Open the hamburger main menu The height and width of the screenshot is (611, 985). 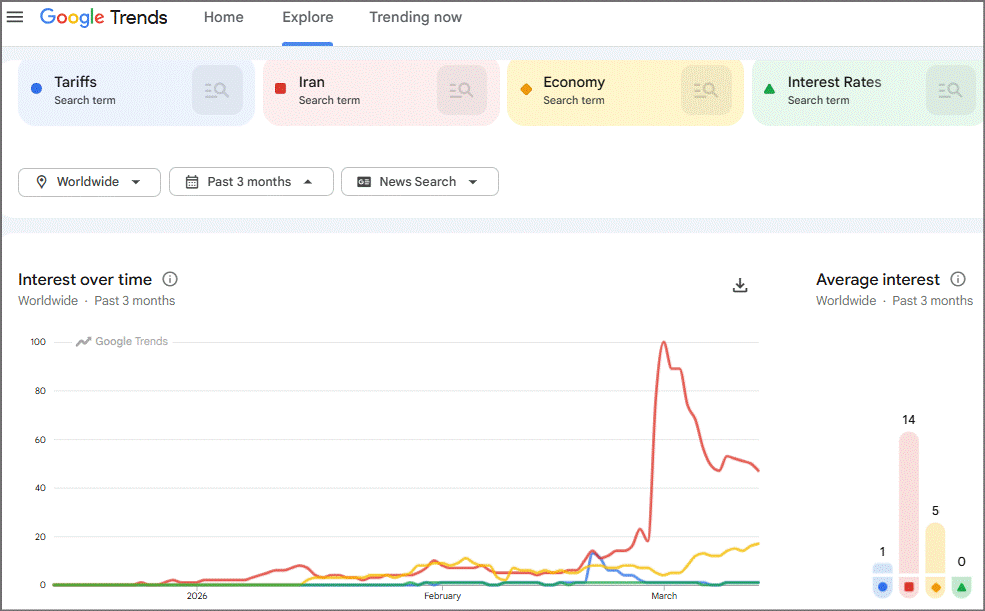click(15, 17)
